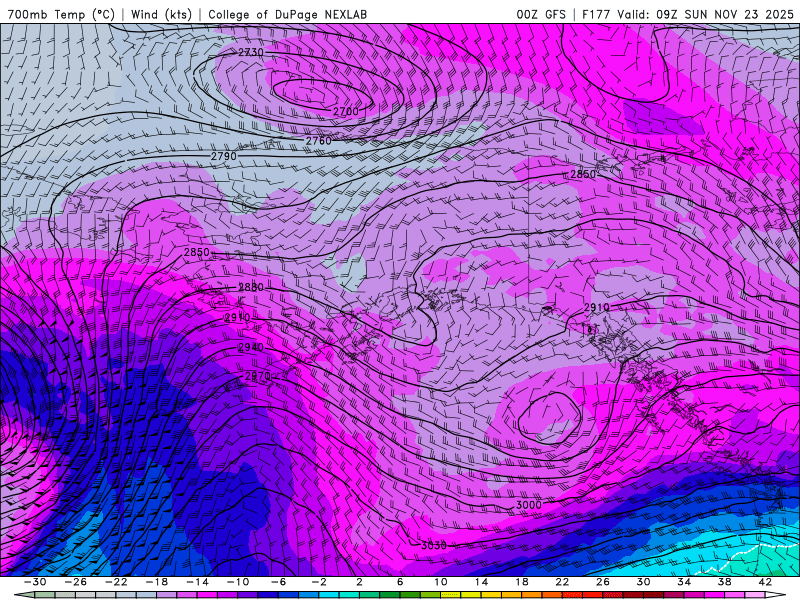Select the 30 colorbar temperature label
The image size is (800, 600).
[x=643, y=582]
